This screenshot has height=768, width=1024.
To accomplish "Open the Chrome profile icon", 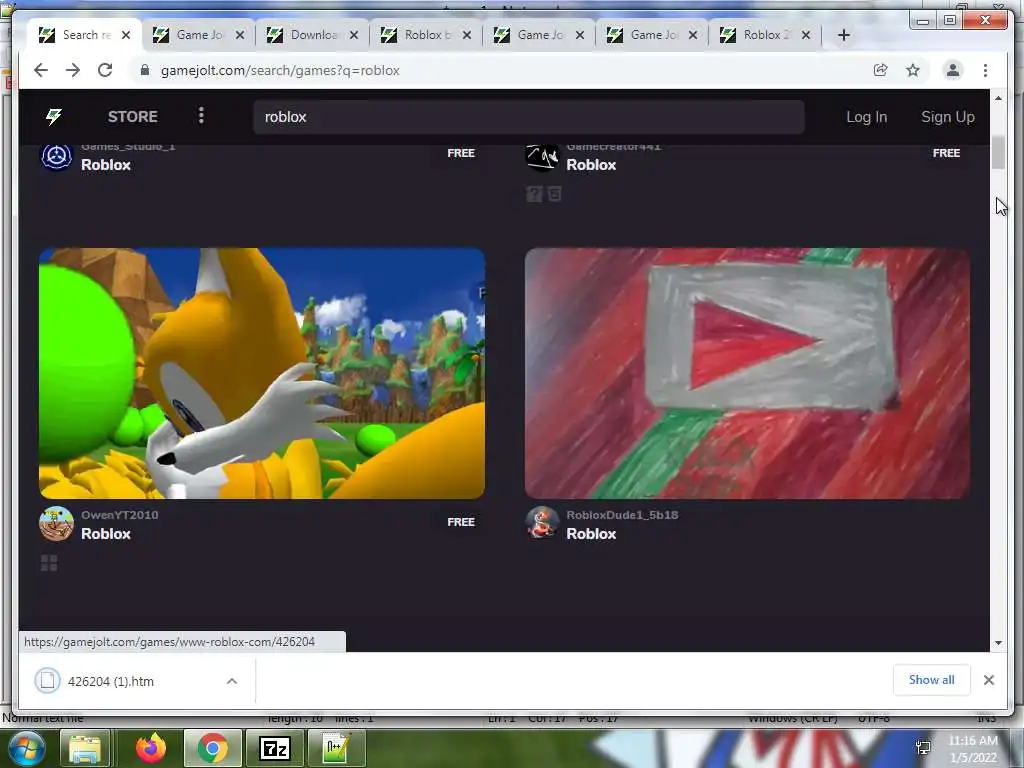I will point(953,70).
